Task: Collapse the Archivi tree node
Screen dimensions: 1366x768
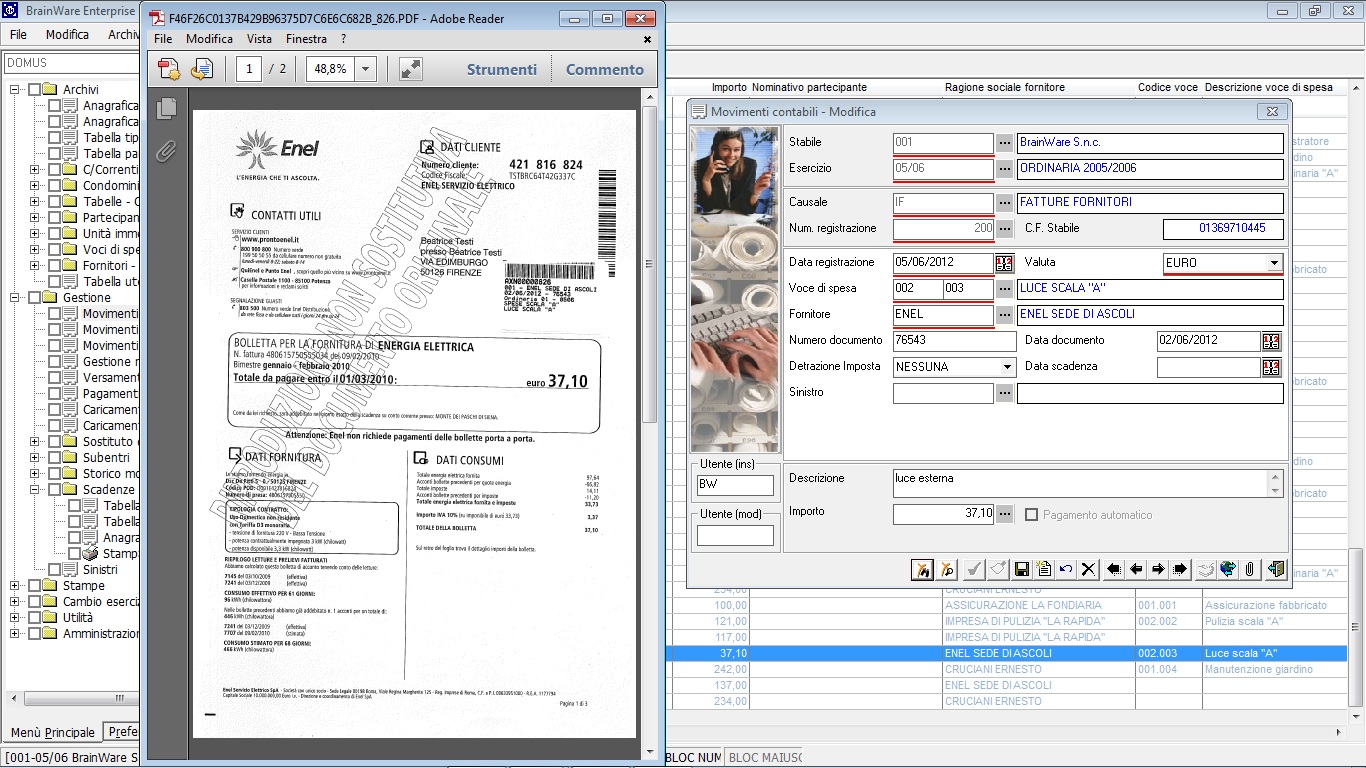Action: tap(15, 89)
